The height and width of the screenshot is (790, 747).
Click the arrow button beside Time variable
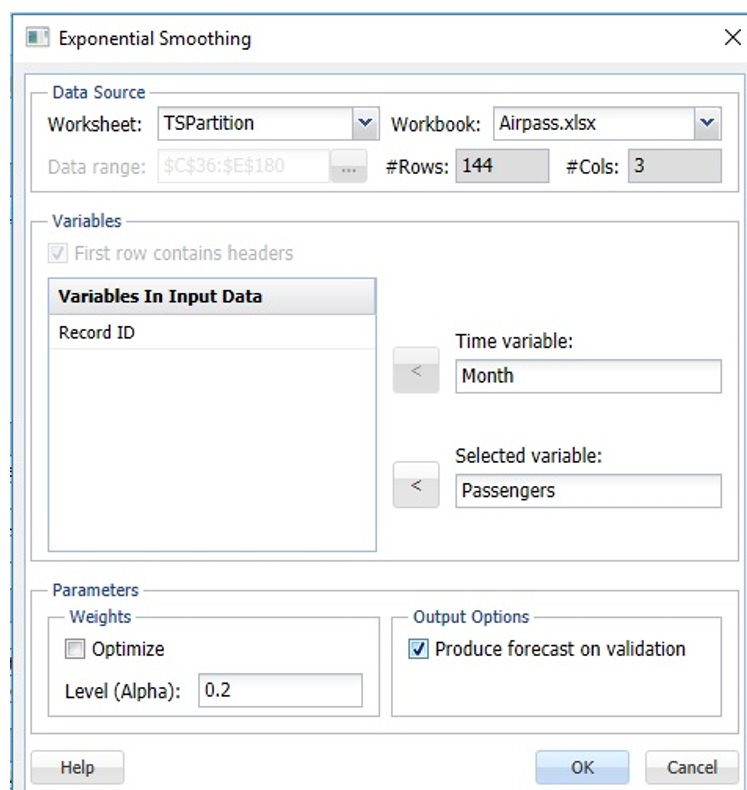pyautogui.click(x=416, y=371)
